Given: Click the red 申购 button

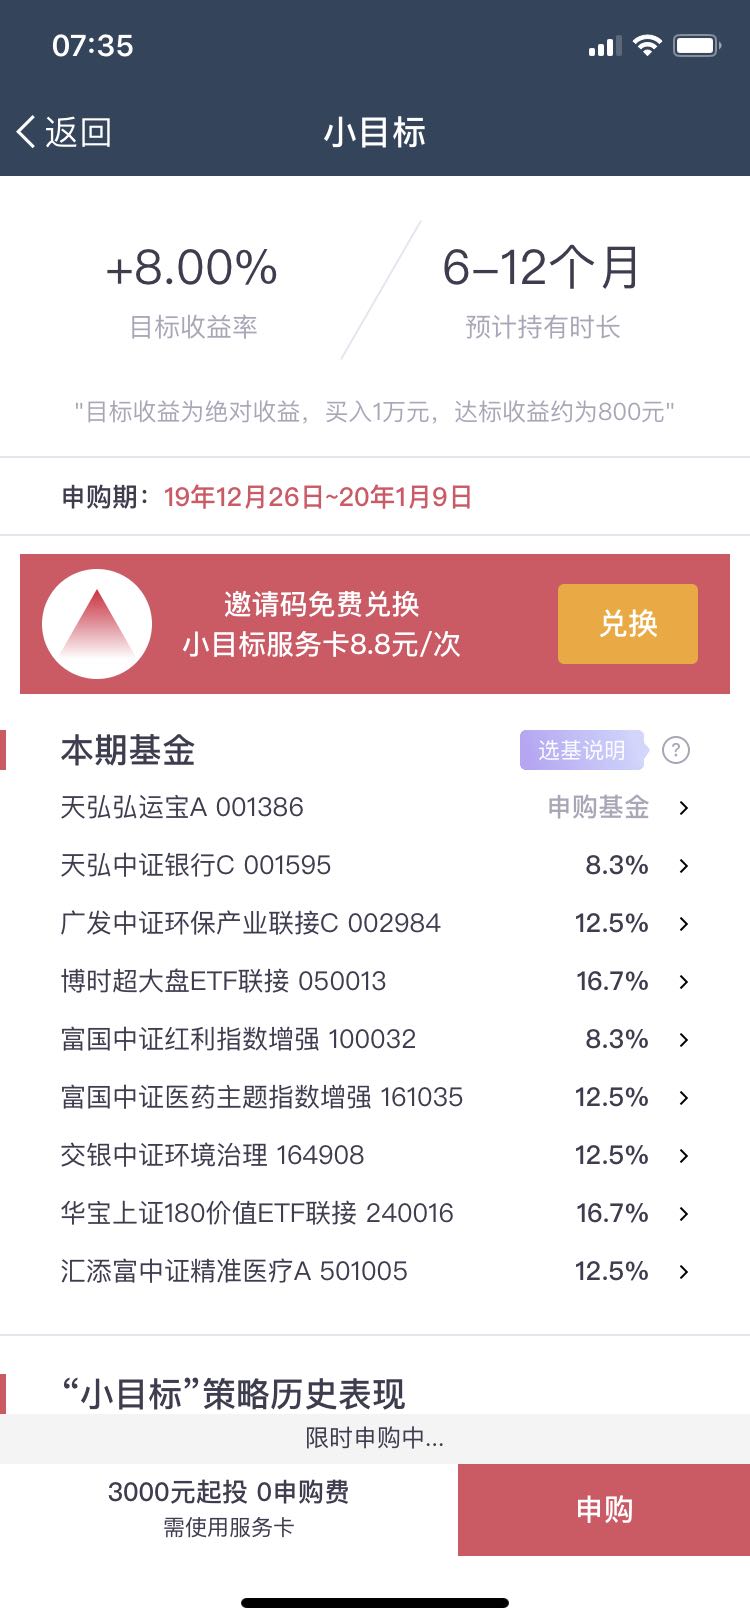Looking at the screenshot, I should coord(604,1510).
